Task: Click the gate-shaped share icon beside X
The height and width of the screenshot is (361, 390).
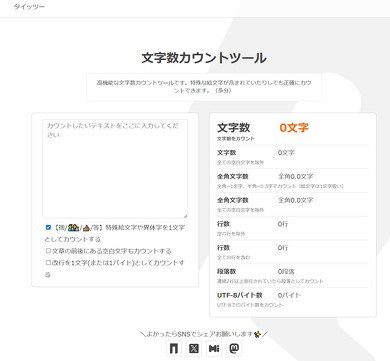Action: [x=173, y=349]
